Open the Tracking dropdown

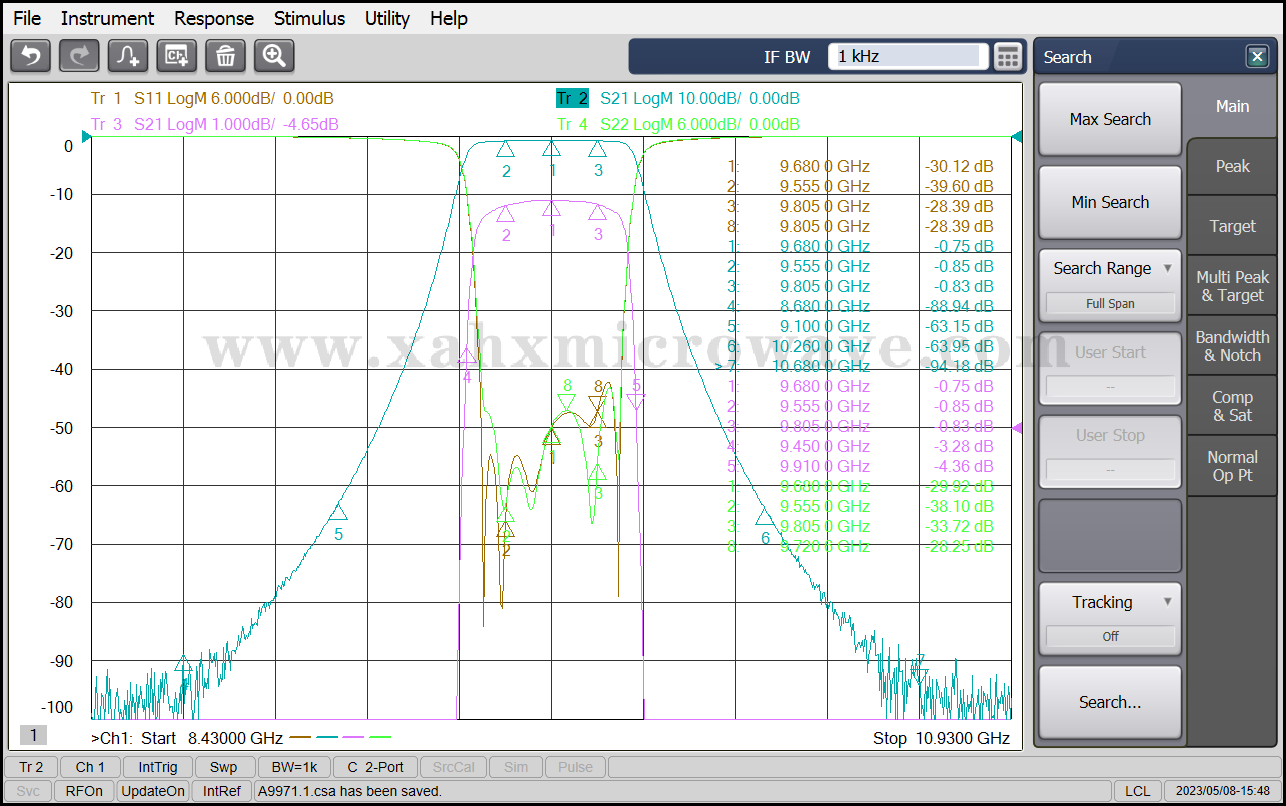pos(1110,619)
